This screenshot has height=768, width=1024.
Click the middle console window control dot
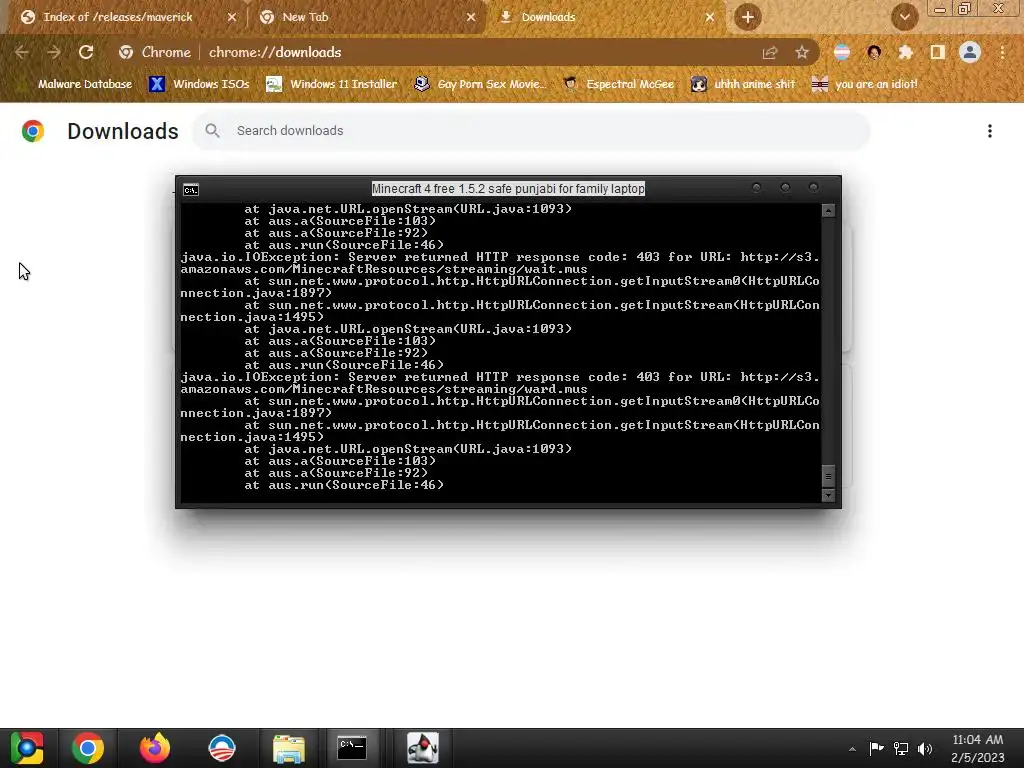pos(785,188)
